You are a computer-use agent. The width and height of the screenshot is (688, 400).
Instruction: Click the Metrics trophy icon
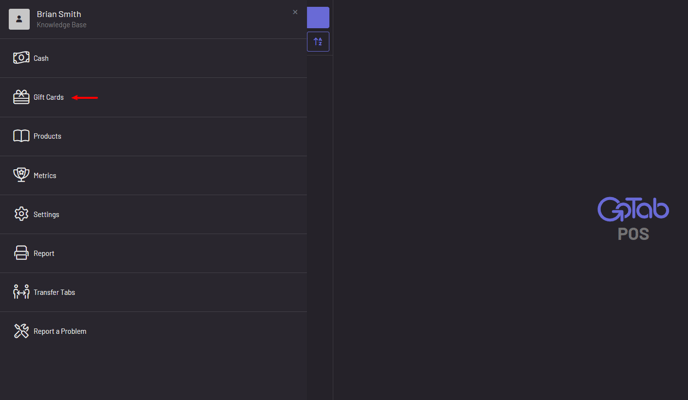coord(21,175)
